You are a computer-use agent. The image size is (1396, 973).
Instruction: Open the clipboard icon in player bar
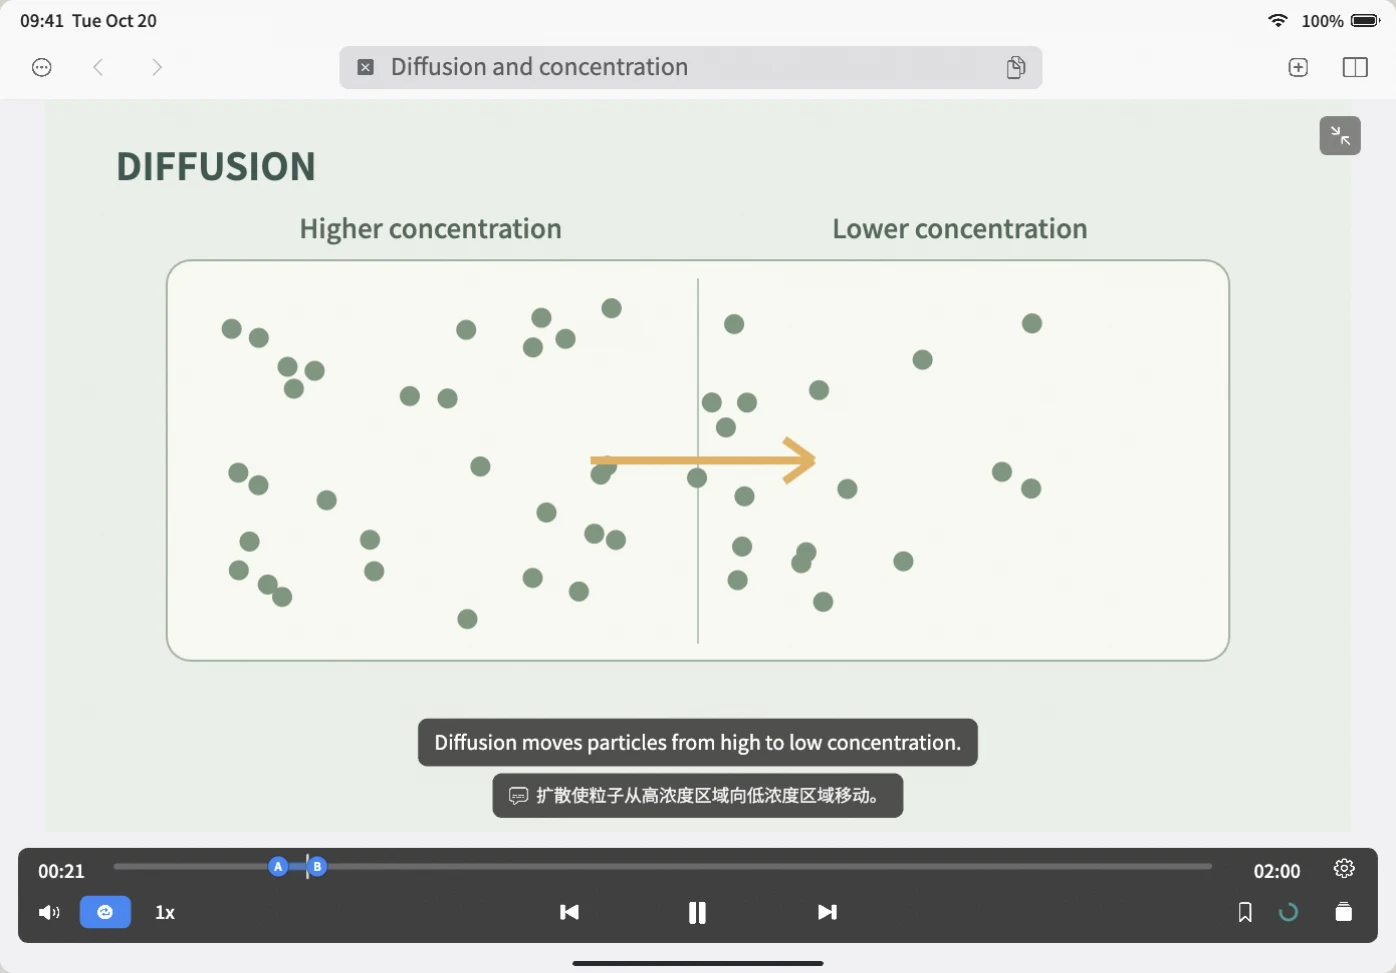click(x=1344, y=911)
